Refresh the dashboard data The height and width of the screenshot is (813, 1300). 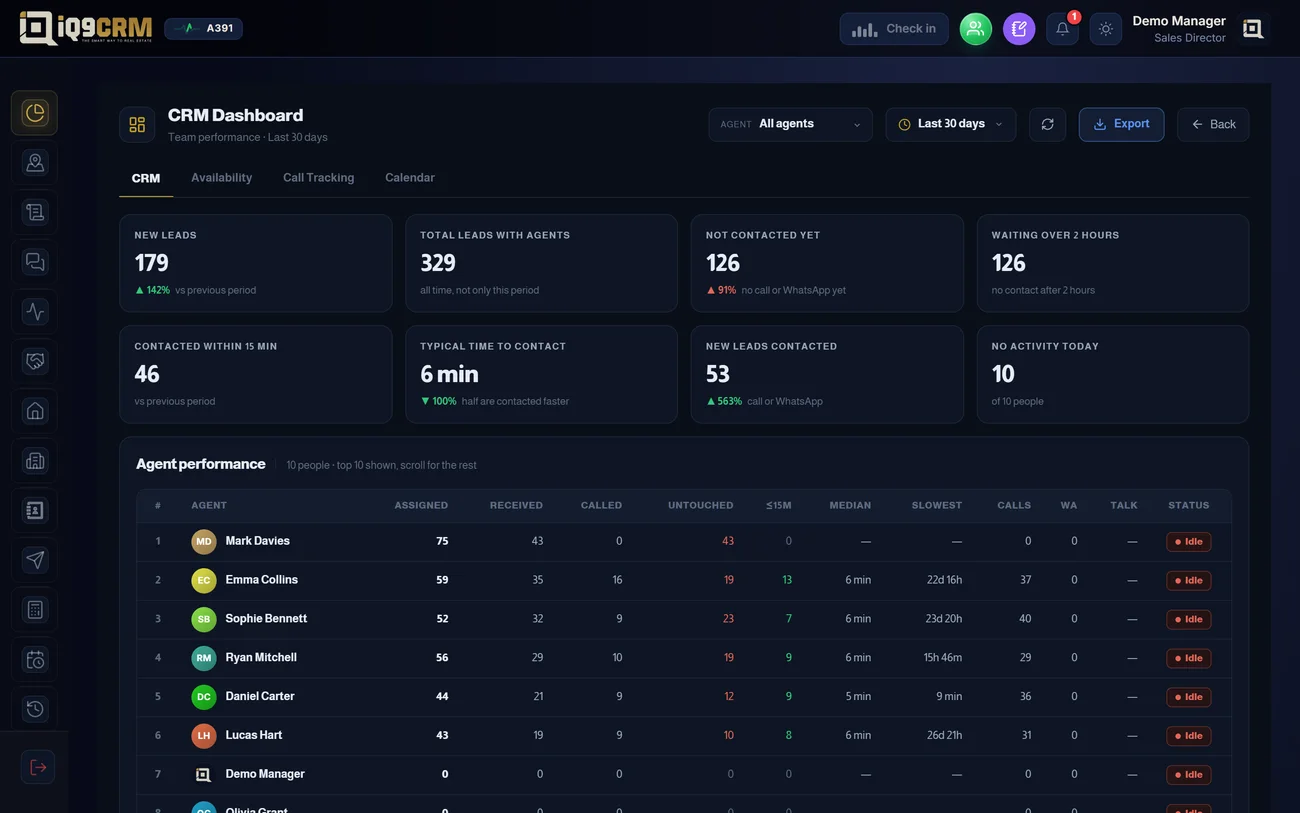1047,125
